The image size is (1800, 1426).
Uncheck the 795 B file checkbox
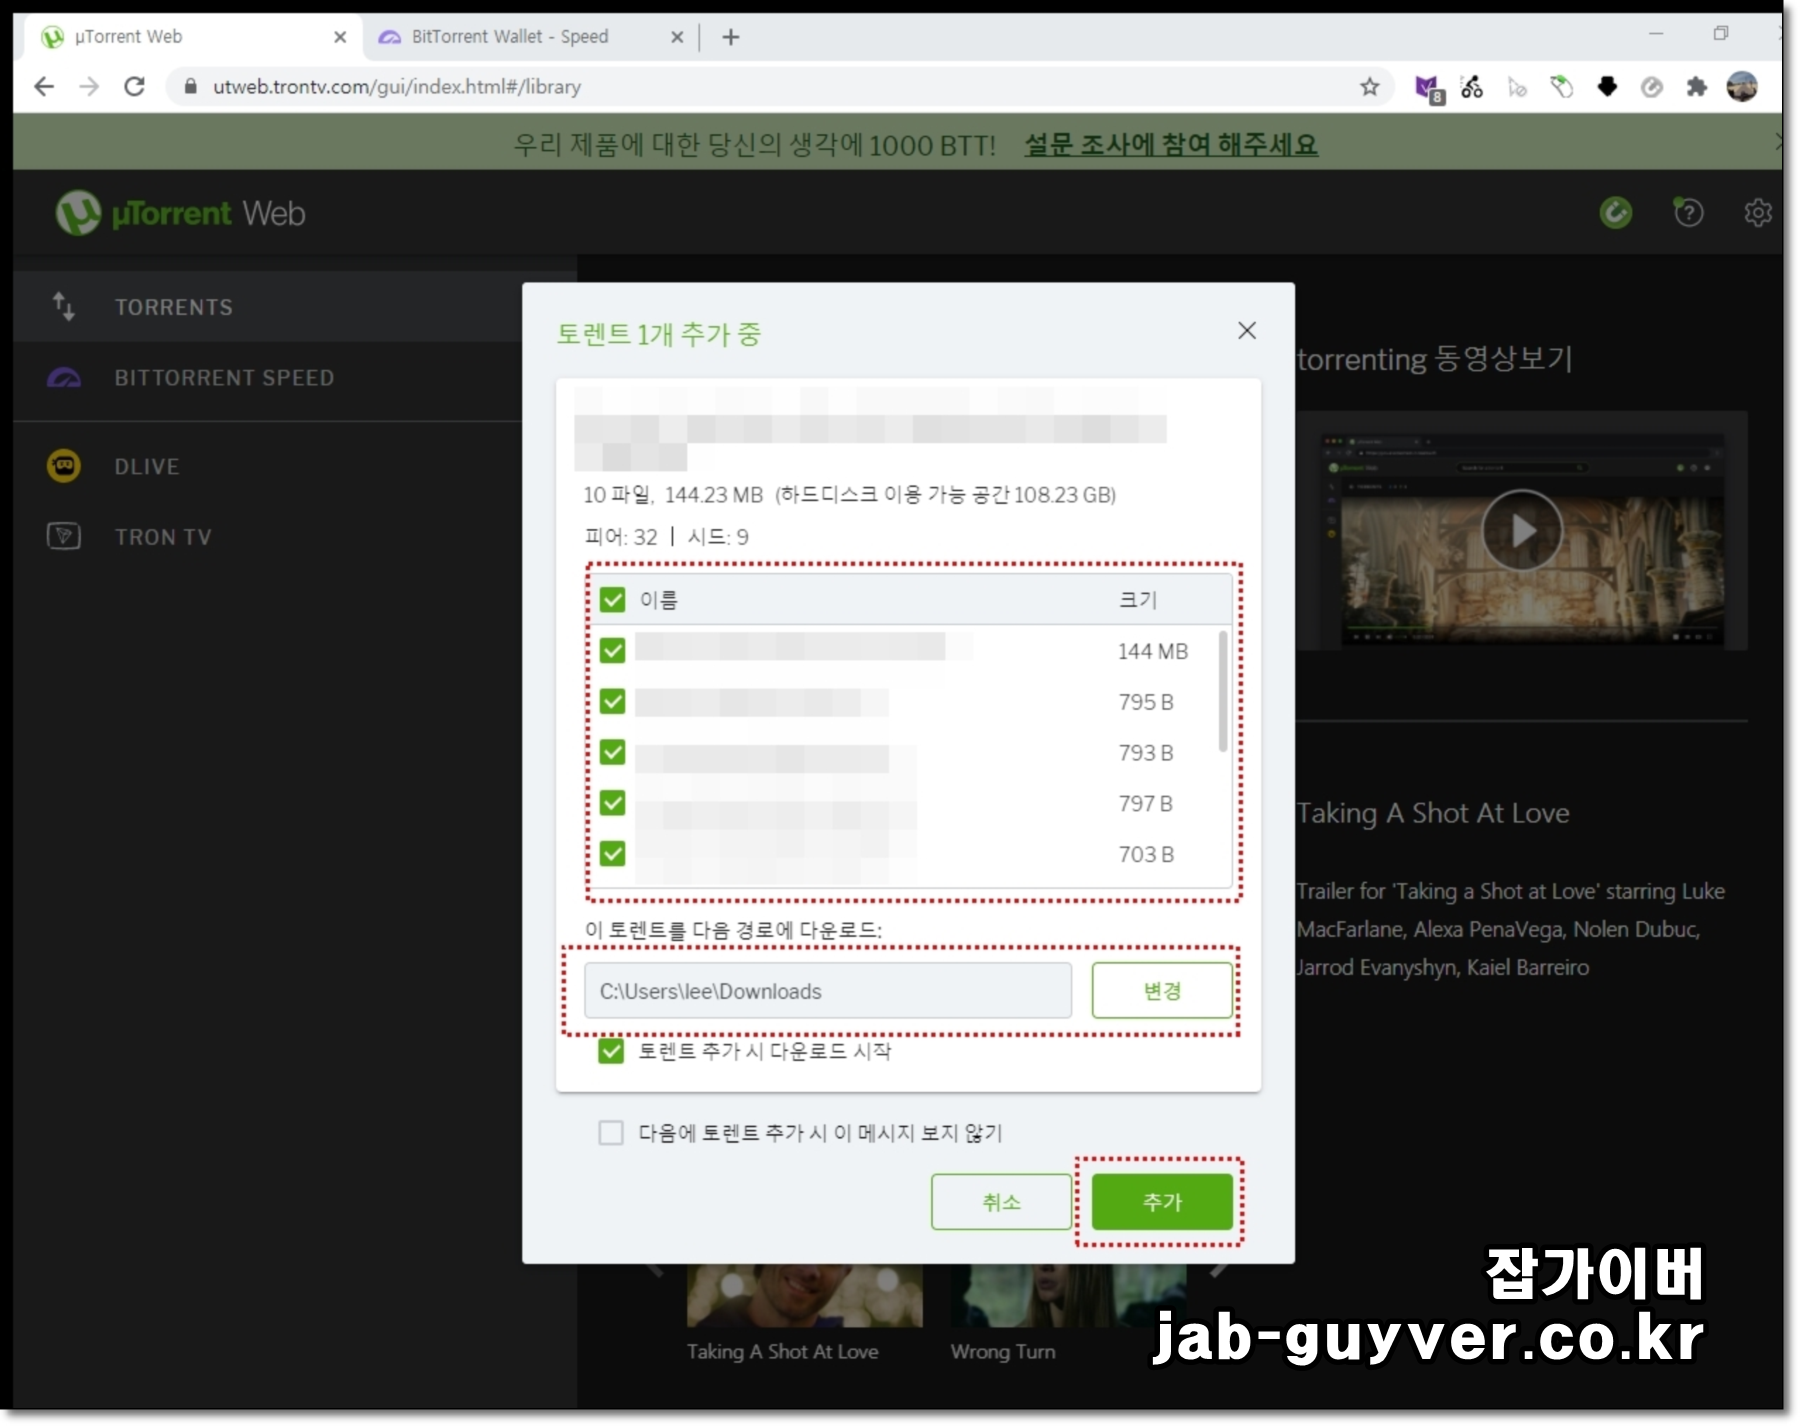point(612,702)
